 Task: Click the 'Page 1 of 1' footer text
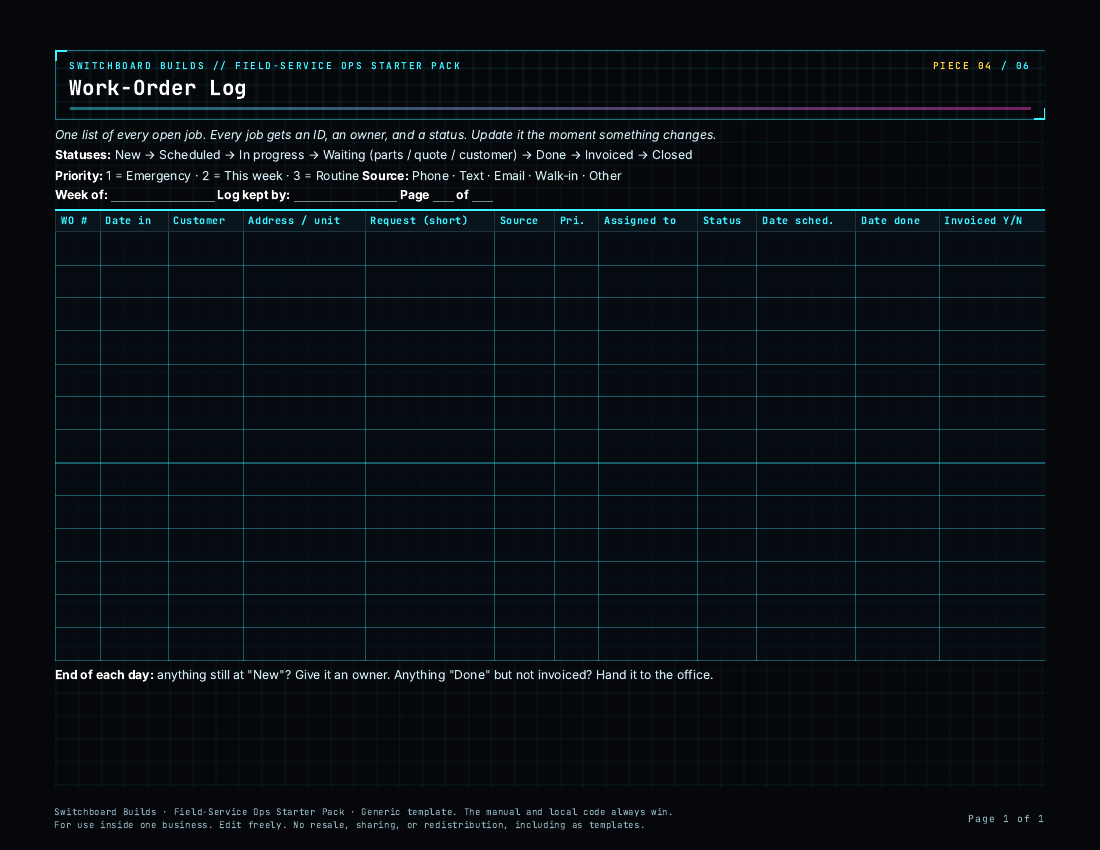(1005, 818)
